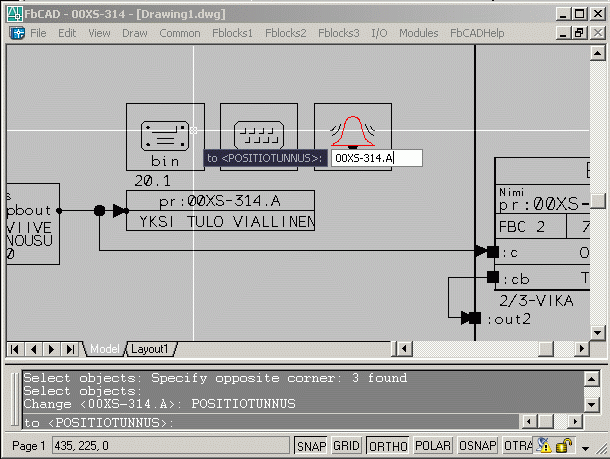
Task: Toggle ORTHO mode in status bar
Action: point(388,446)
